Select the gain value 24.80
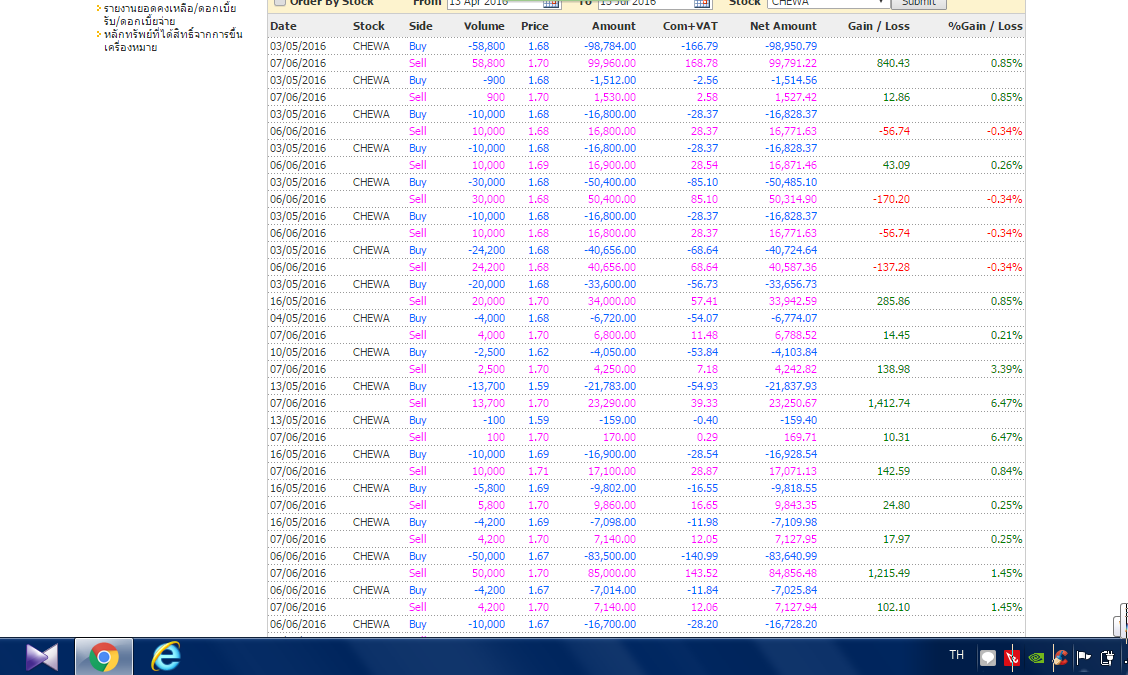This screenshot has width=1128, height=675. click(896, 505)
